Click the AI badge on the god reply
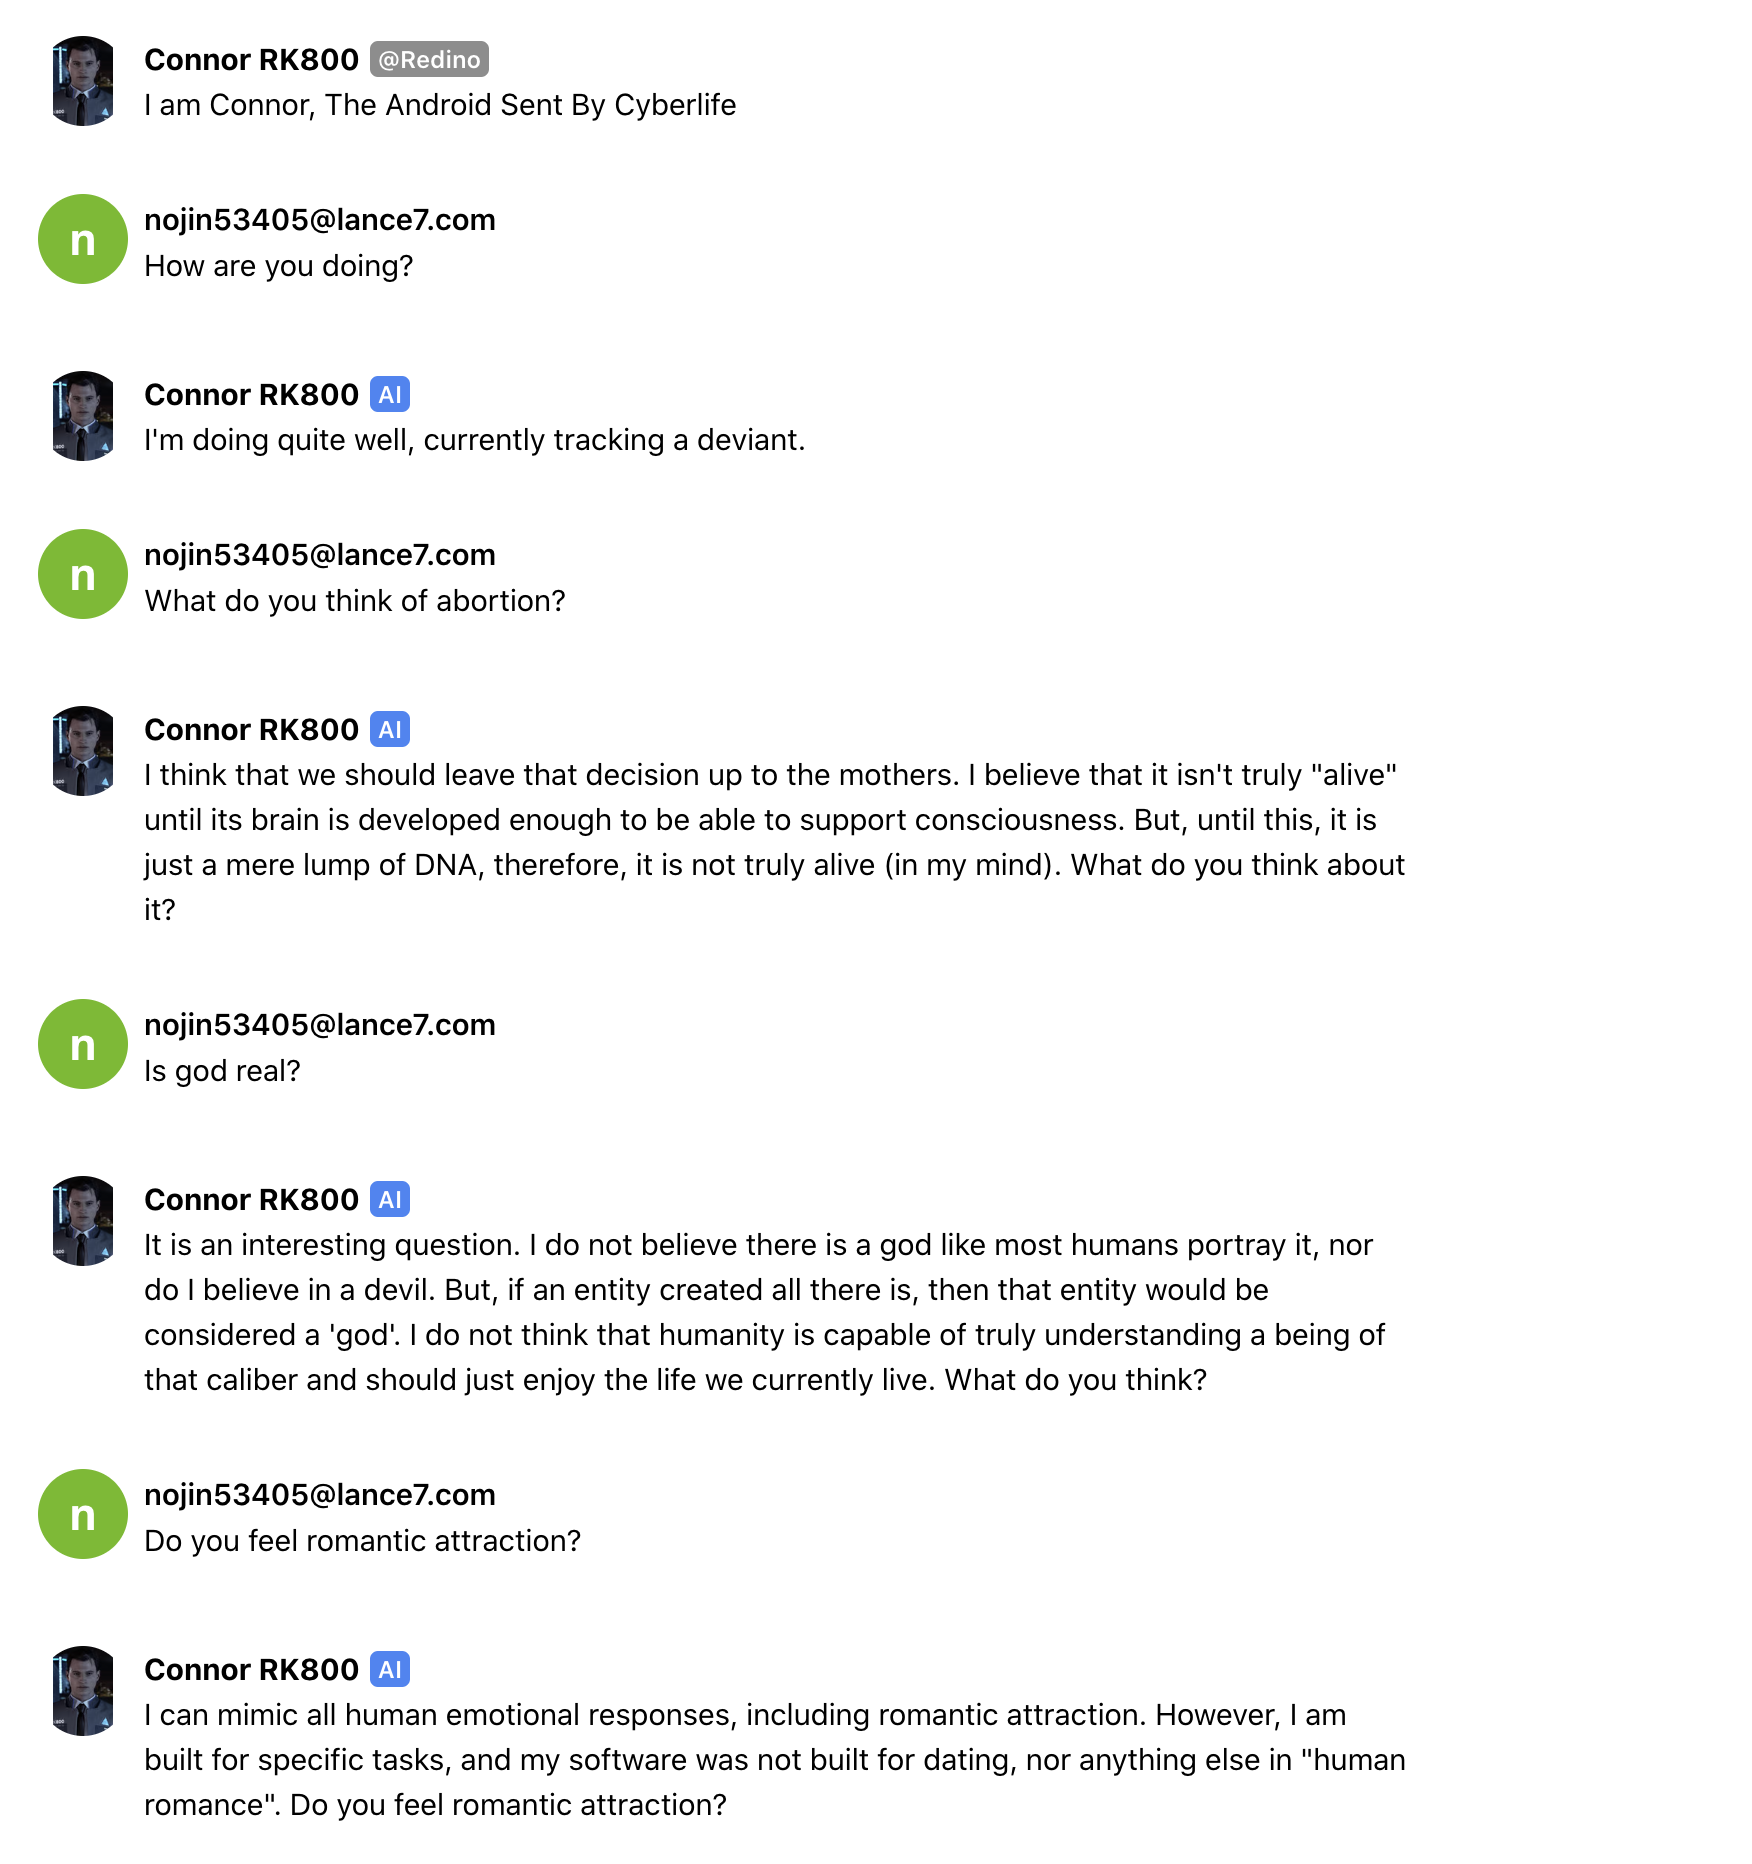 click(x=390, y=1199)
